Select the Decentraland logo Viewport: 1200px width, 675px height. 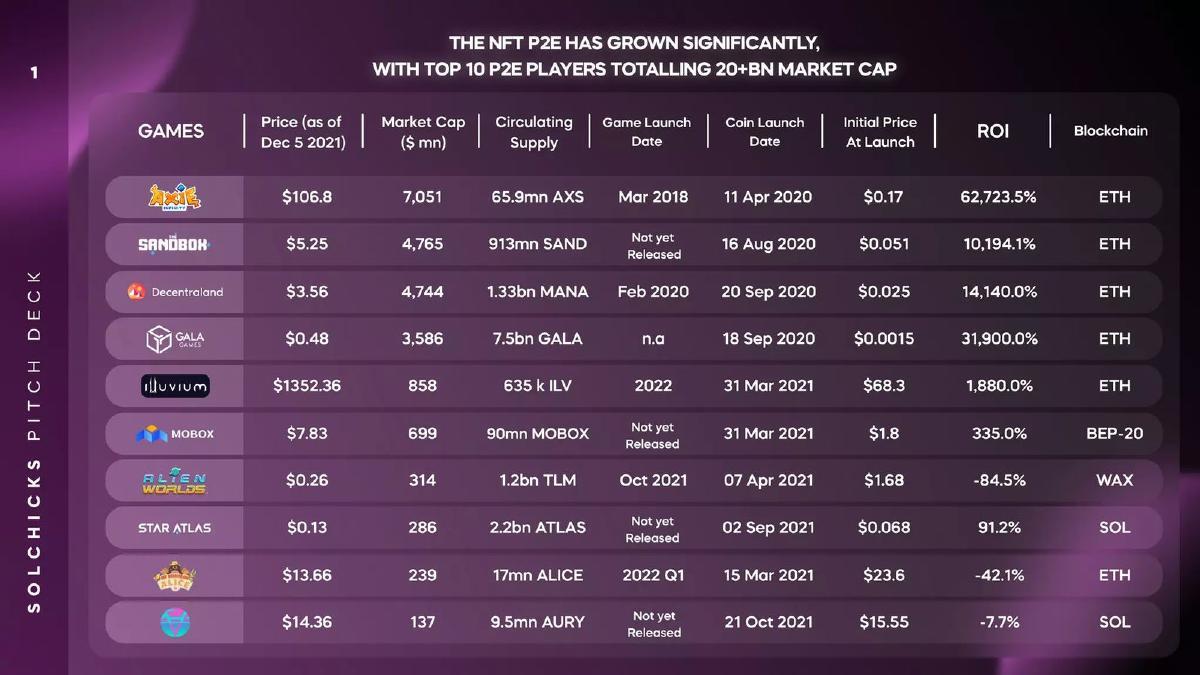[175, 292]
